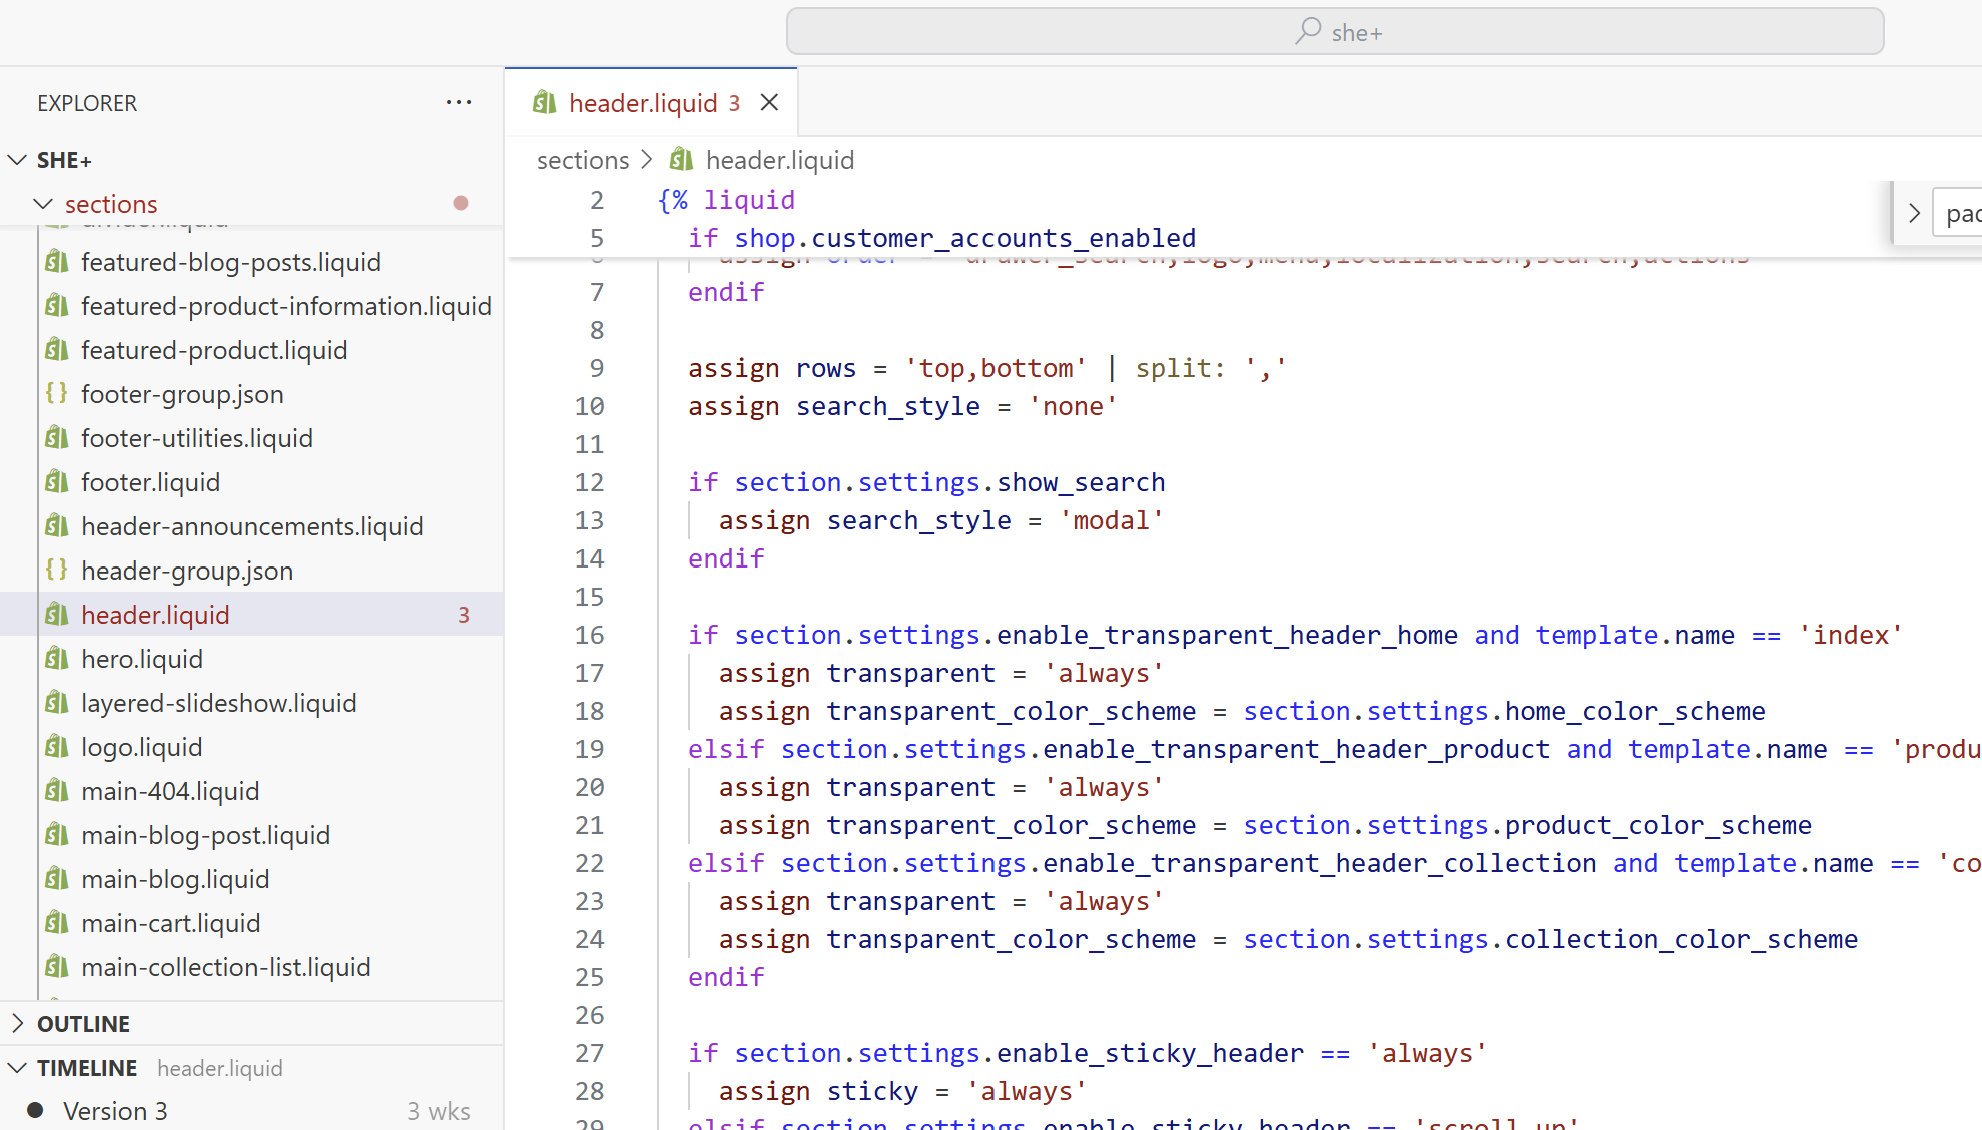Viewport: 1982px width, 1130px height.
Task: Click the Explorer more actions ellipsis
Action: coord(459,102)
